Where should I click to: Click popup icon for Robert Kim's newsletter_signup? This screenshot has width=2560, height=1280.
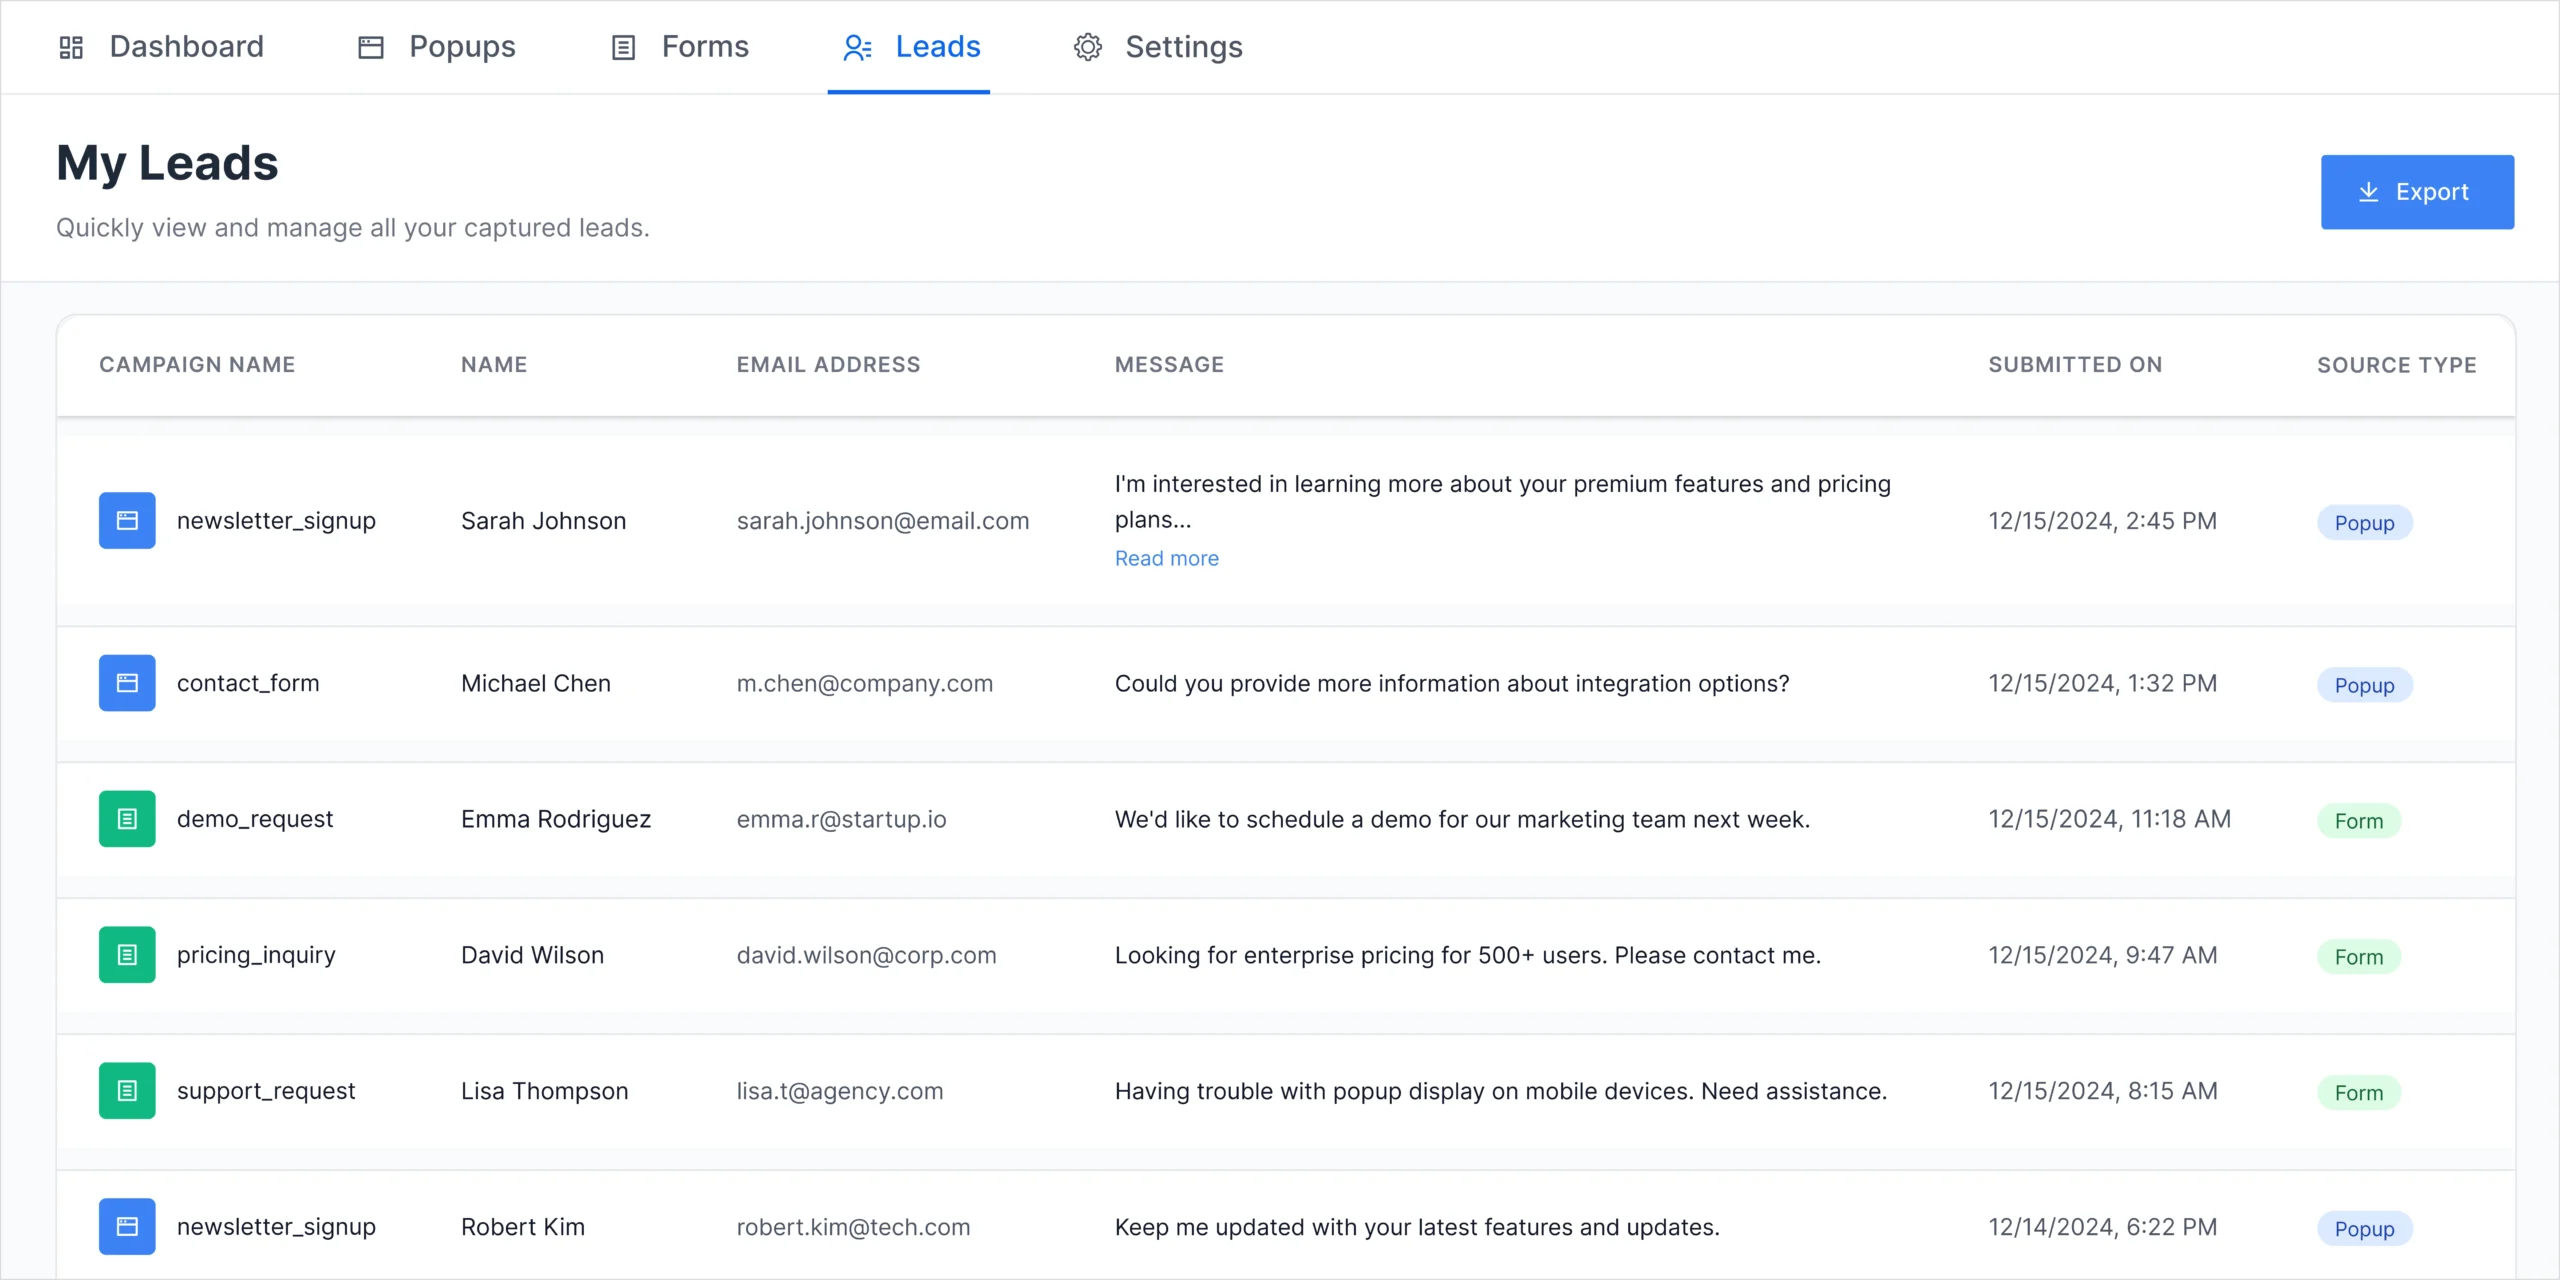pos(127,1227)
